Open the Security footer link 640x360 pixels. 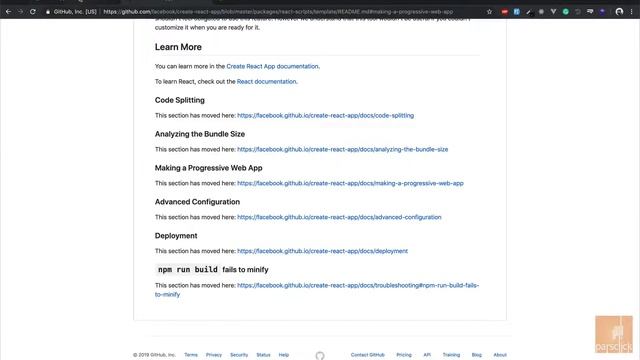(x=239, y=355)
